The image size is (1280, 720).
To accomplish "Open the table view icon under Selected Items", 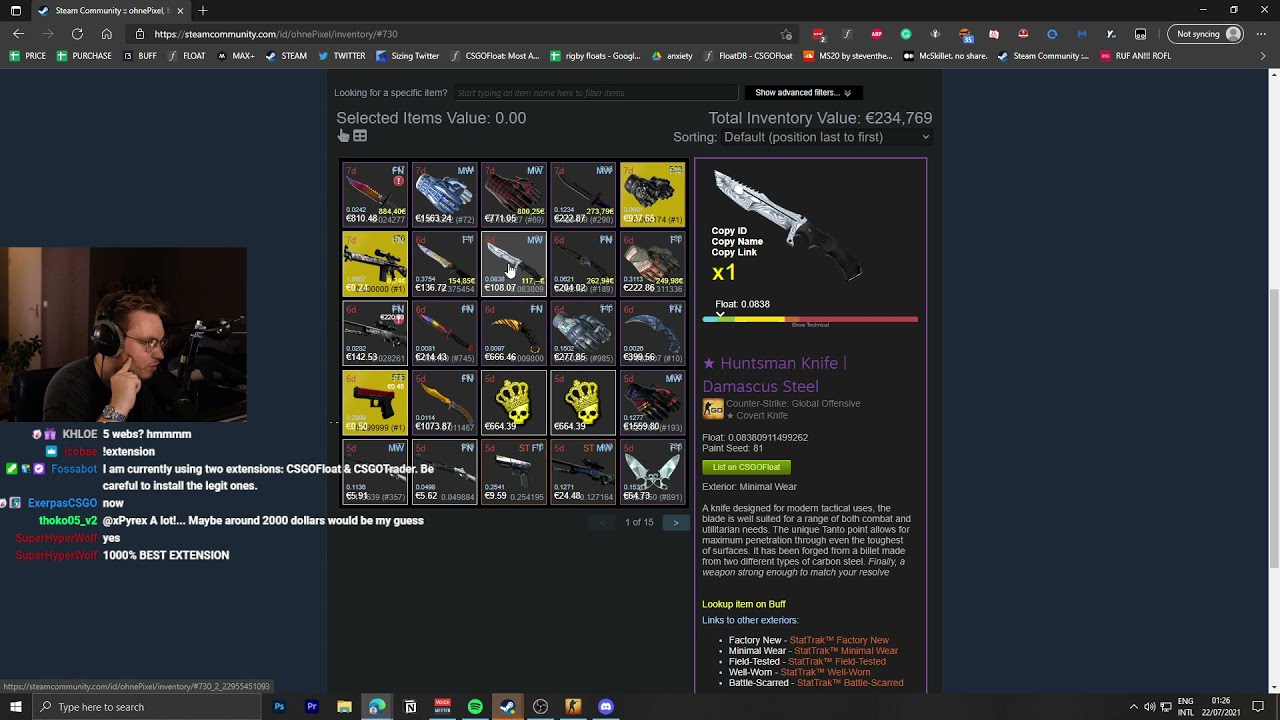I will pos(360,136).
